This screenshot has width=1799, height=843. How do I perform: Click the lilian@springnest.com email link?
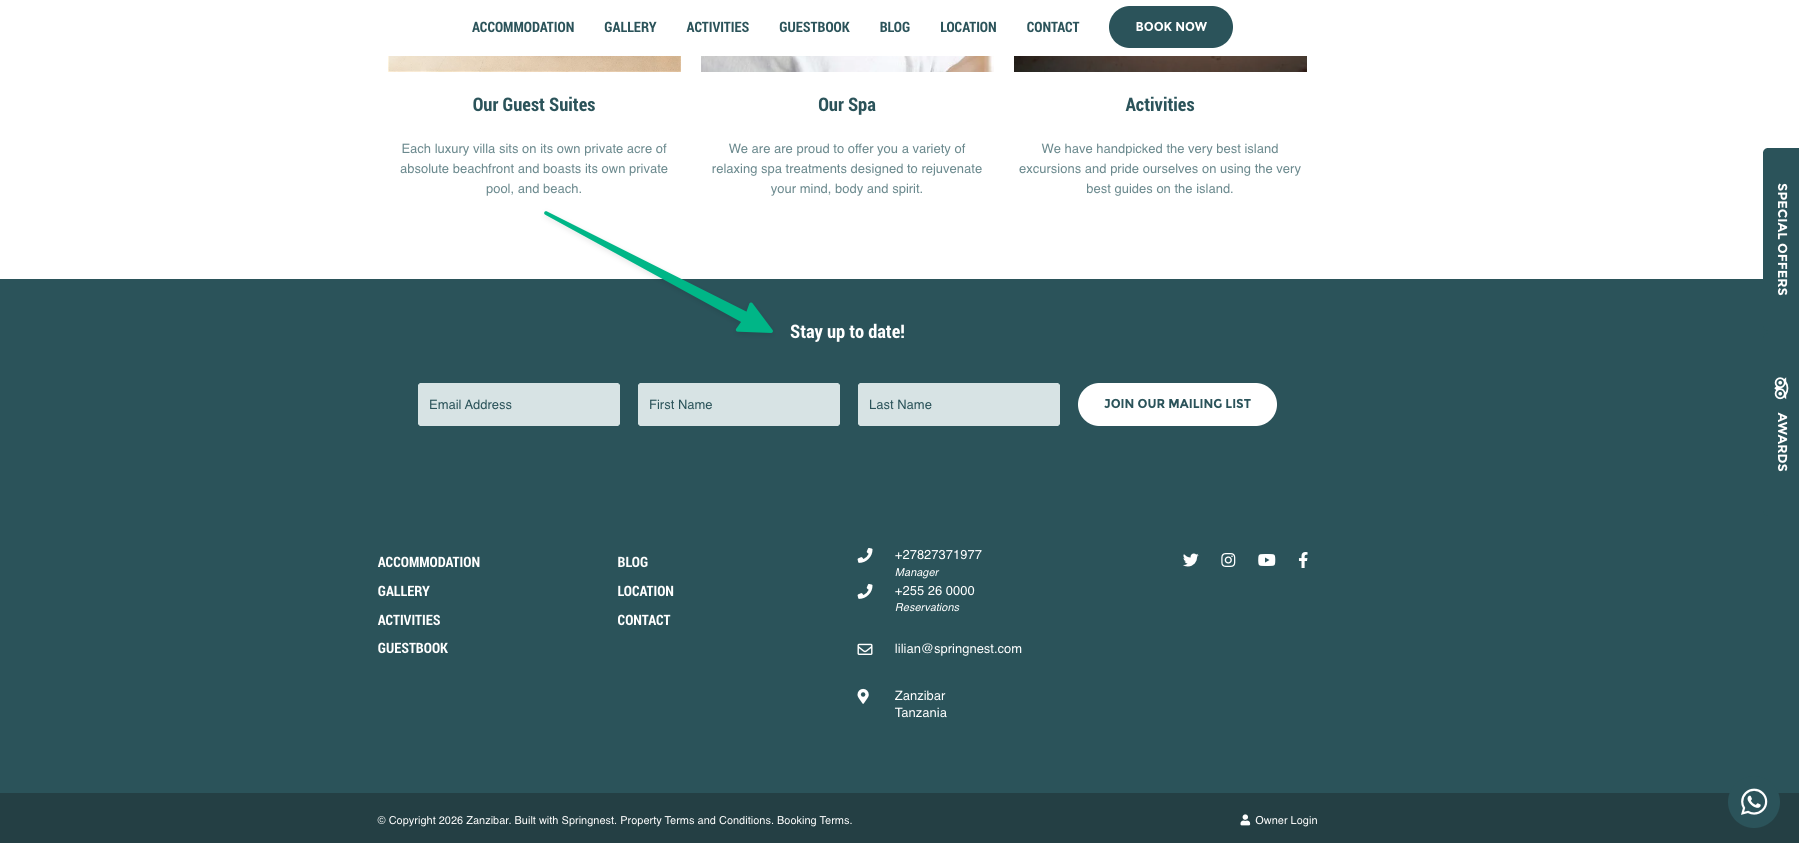click(957, 649)
